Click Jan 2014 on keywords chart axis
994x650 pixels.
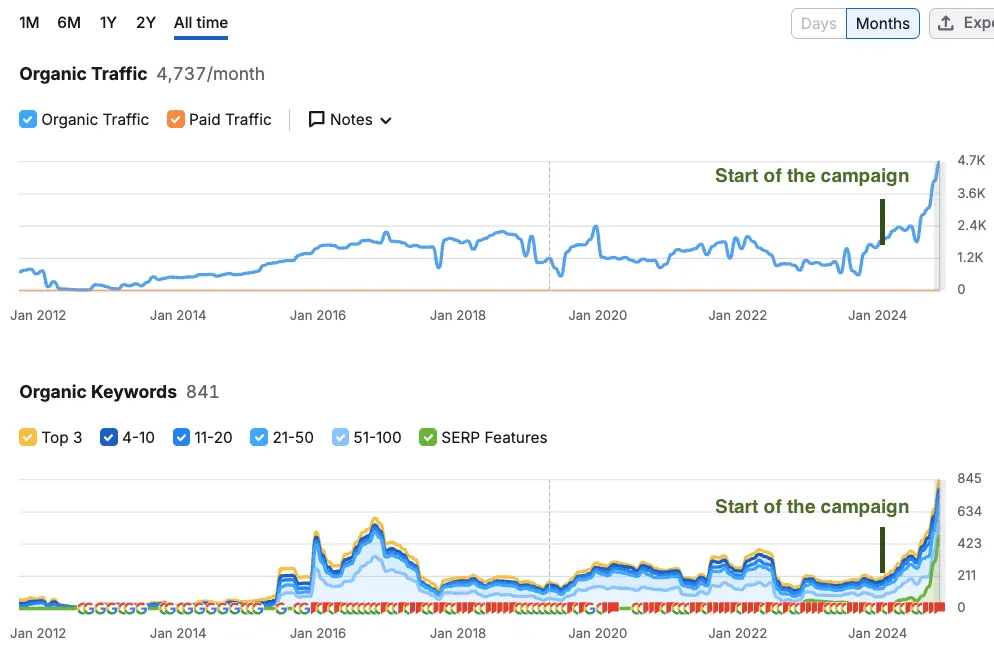click(x=178, y=633)
